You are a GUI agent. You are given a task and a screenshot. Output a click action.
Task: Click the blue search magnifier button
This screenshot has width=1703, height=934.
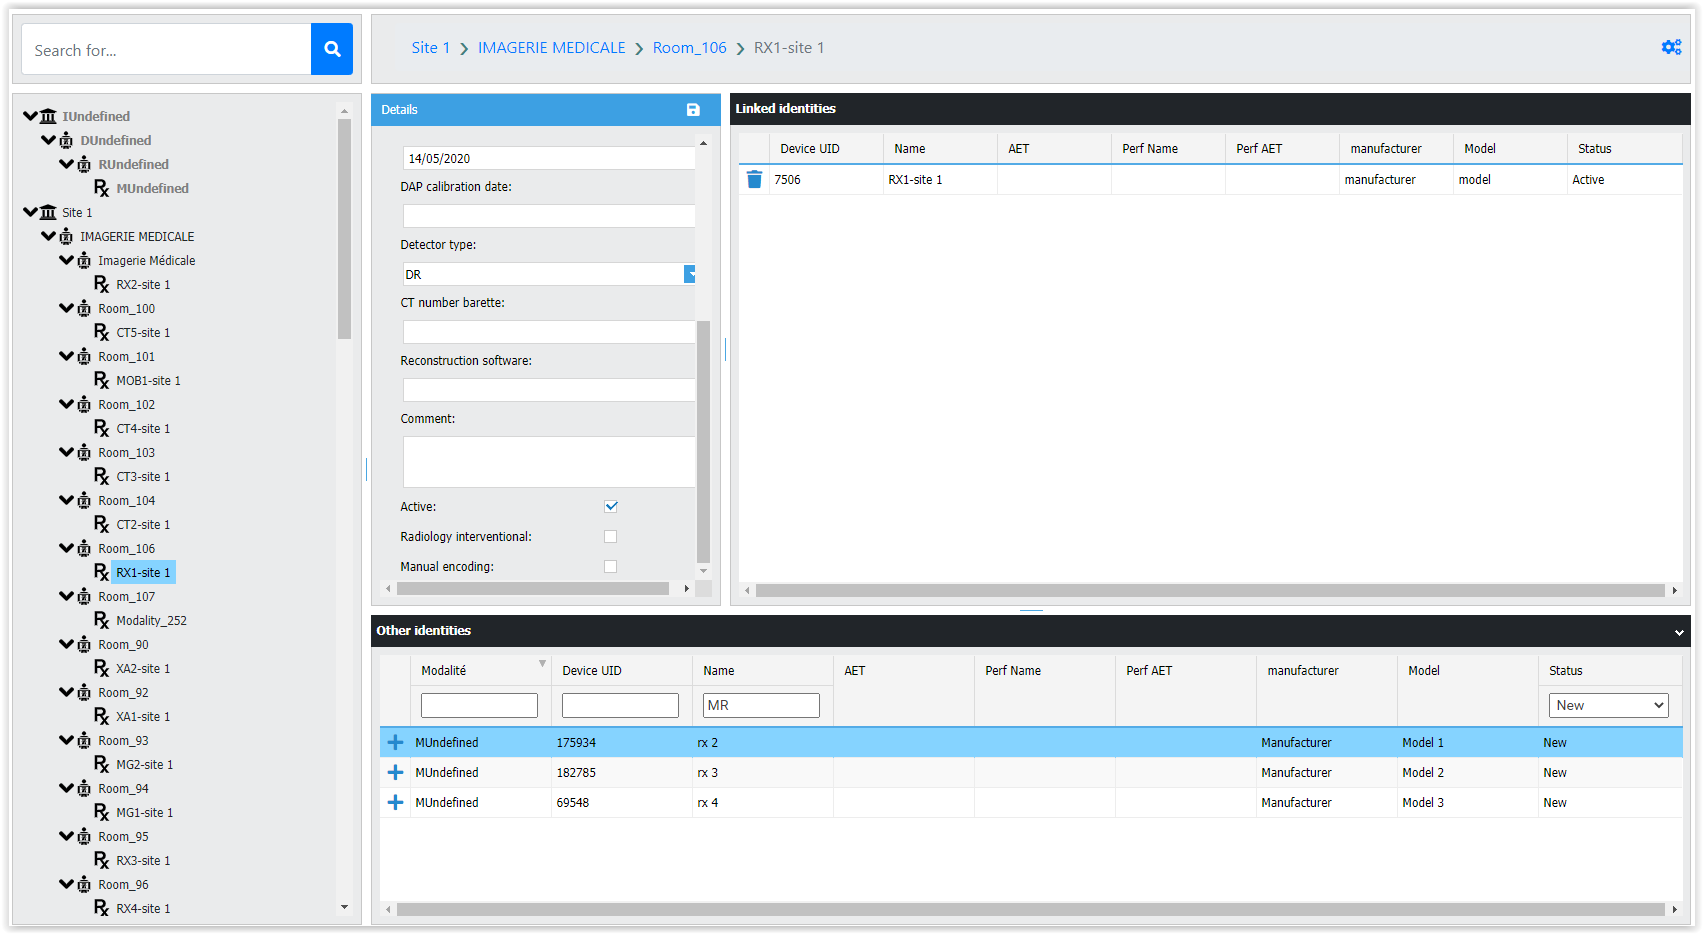pos(332,49)
